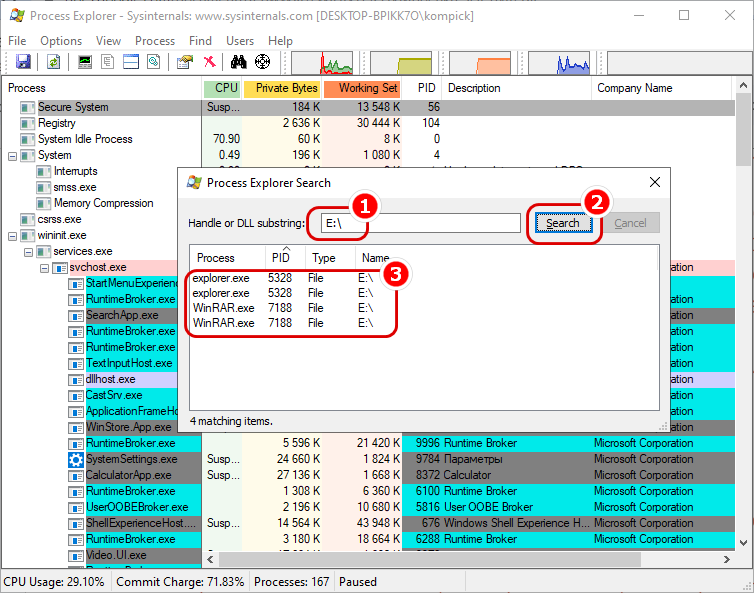Viewport: 754px width, 593px height.
Task: Open the Find menu
Action: pyautogui.click(x=200, y=41)
